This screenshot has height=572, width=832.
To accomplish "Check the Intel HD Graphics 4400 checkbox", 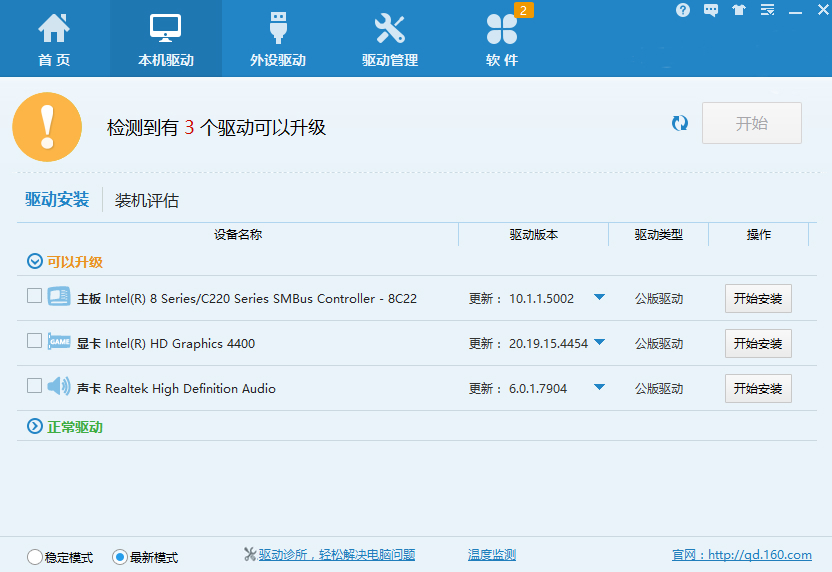I will click(34, 341).
